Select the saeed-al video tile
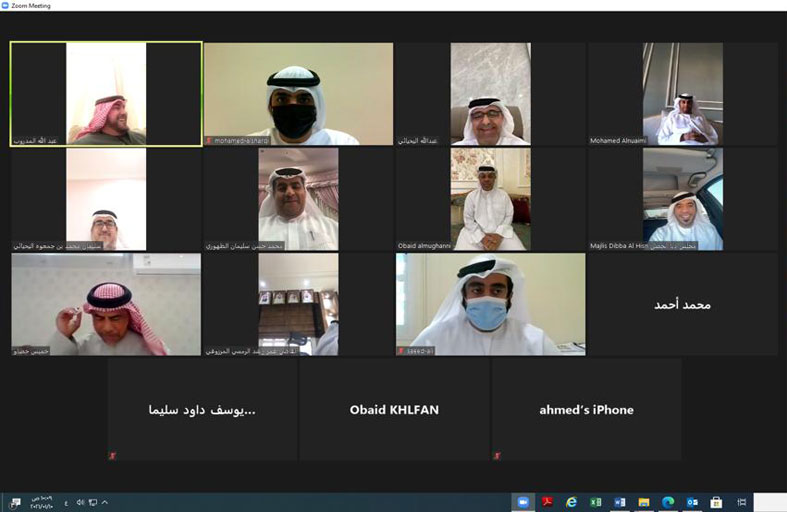787x512 pixels. pyautogui.click(x=490, y=304)
